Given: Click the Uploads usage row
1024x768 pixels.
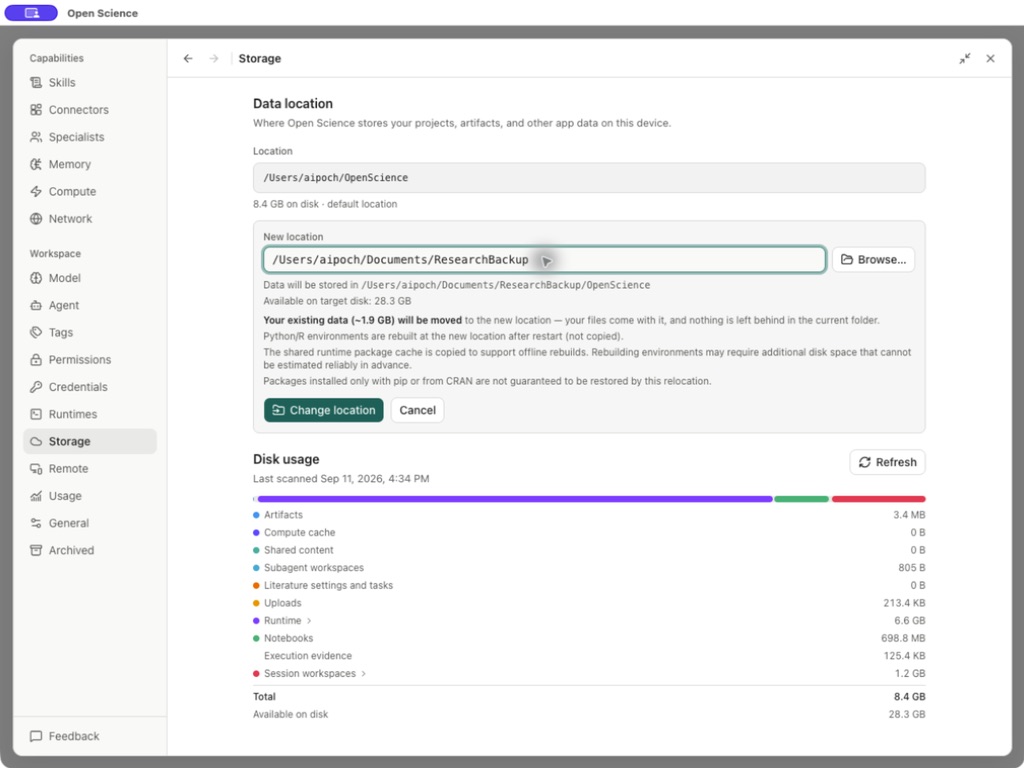Looking at the screenshot, I should tap(589, 603).
